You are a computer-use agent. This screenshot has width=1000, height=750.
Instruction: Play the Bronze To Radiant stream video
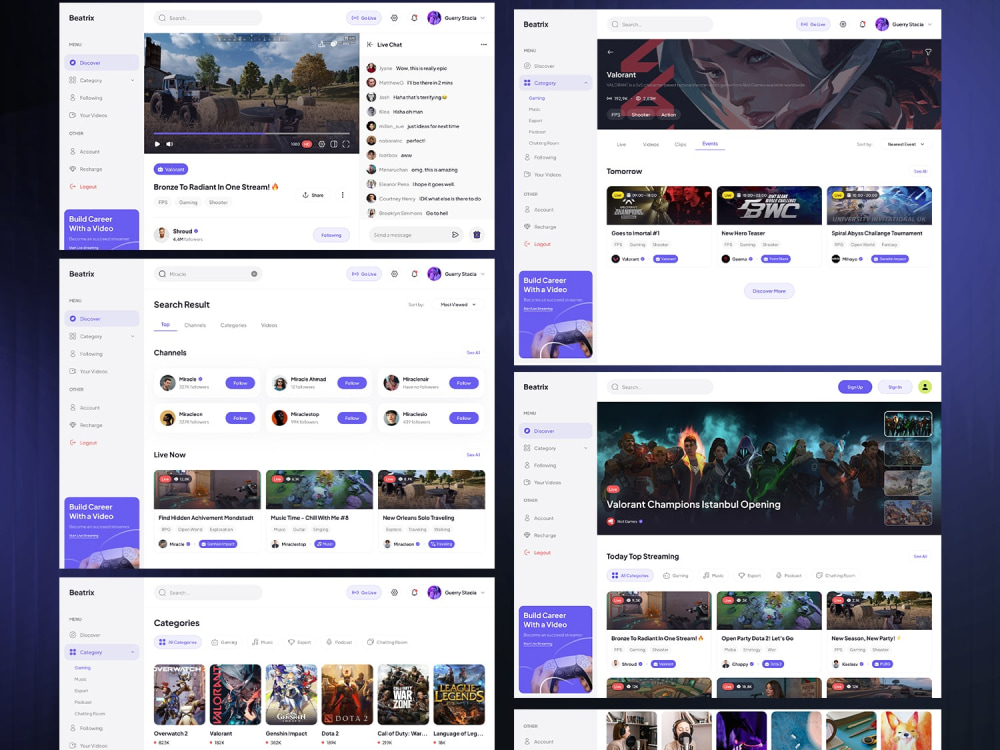tap(158, 144)
